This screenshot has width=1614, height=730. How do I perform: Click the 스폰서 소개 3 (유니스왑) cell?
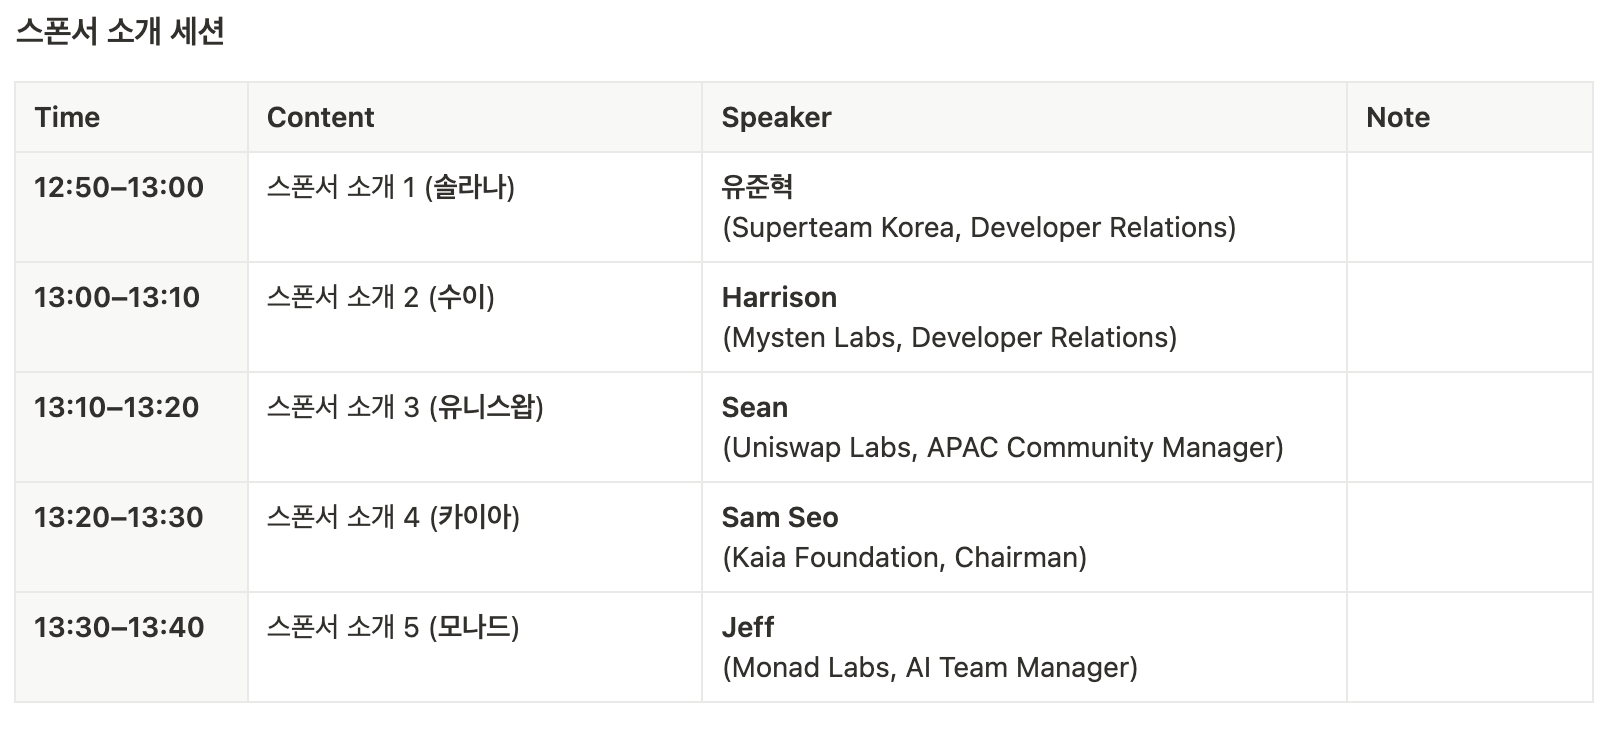point(475,427)
